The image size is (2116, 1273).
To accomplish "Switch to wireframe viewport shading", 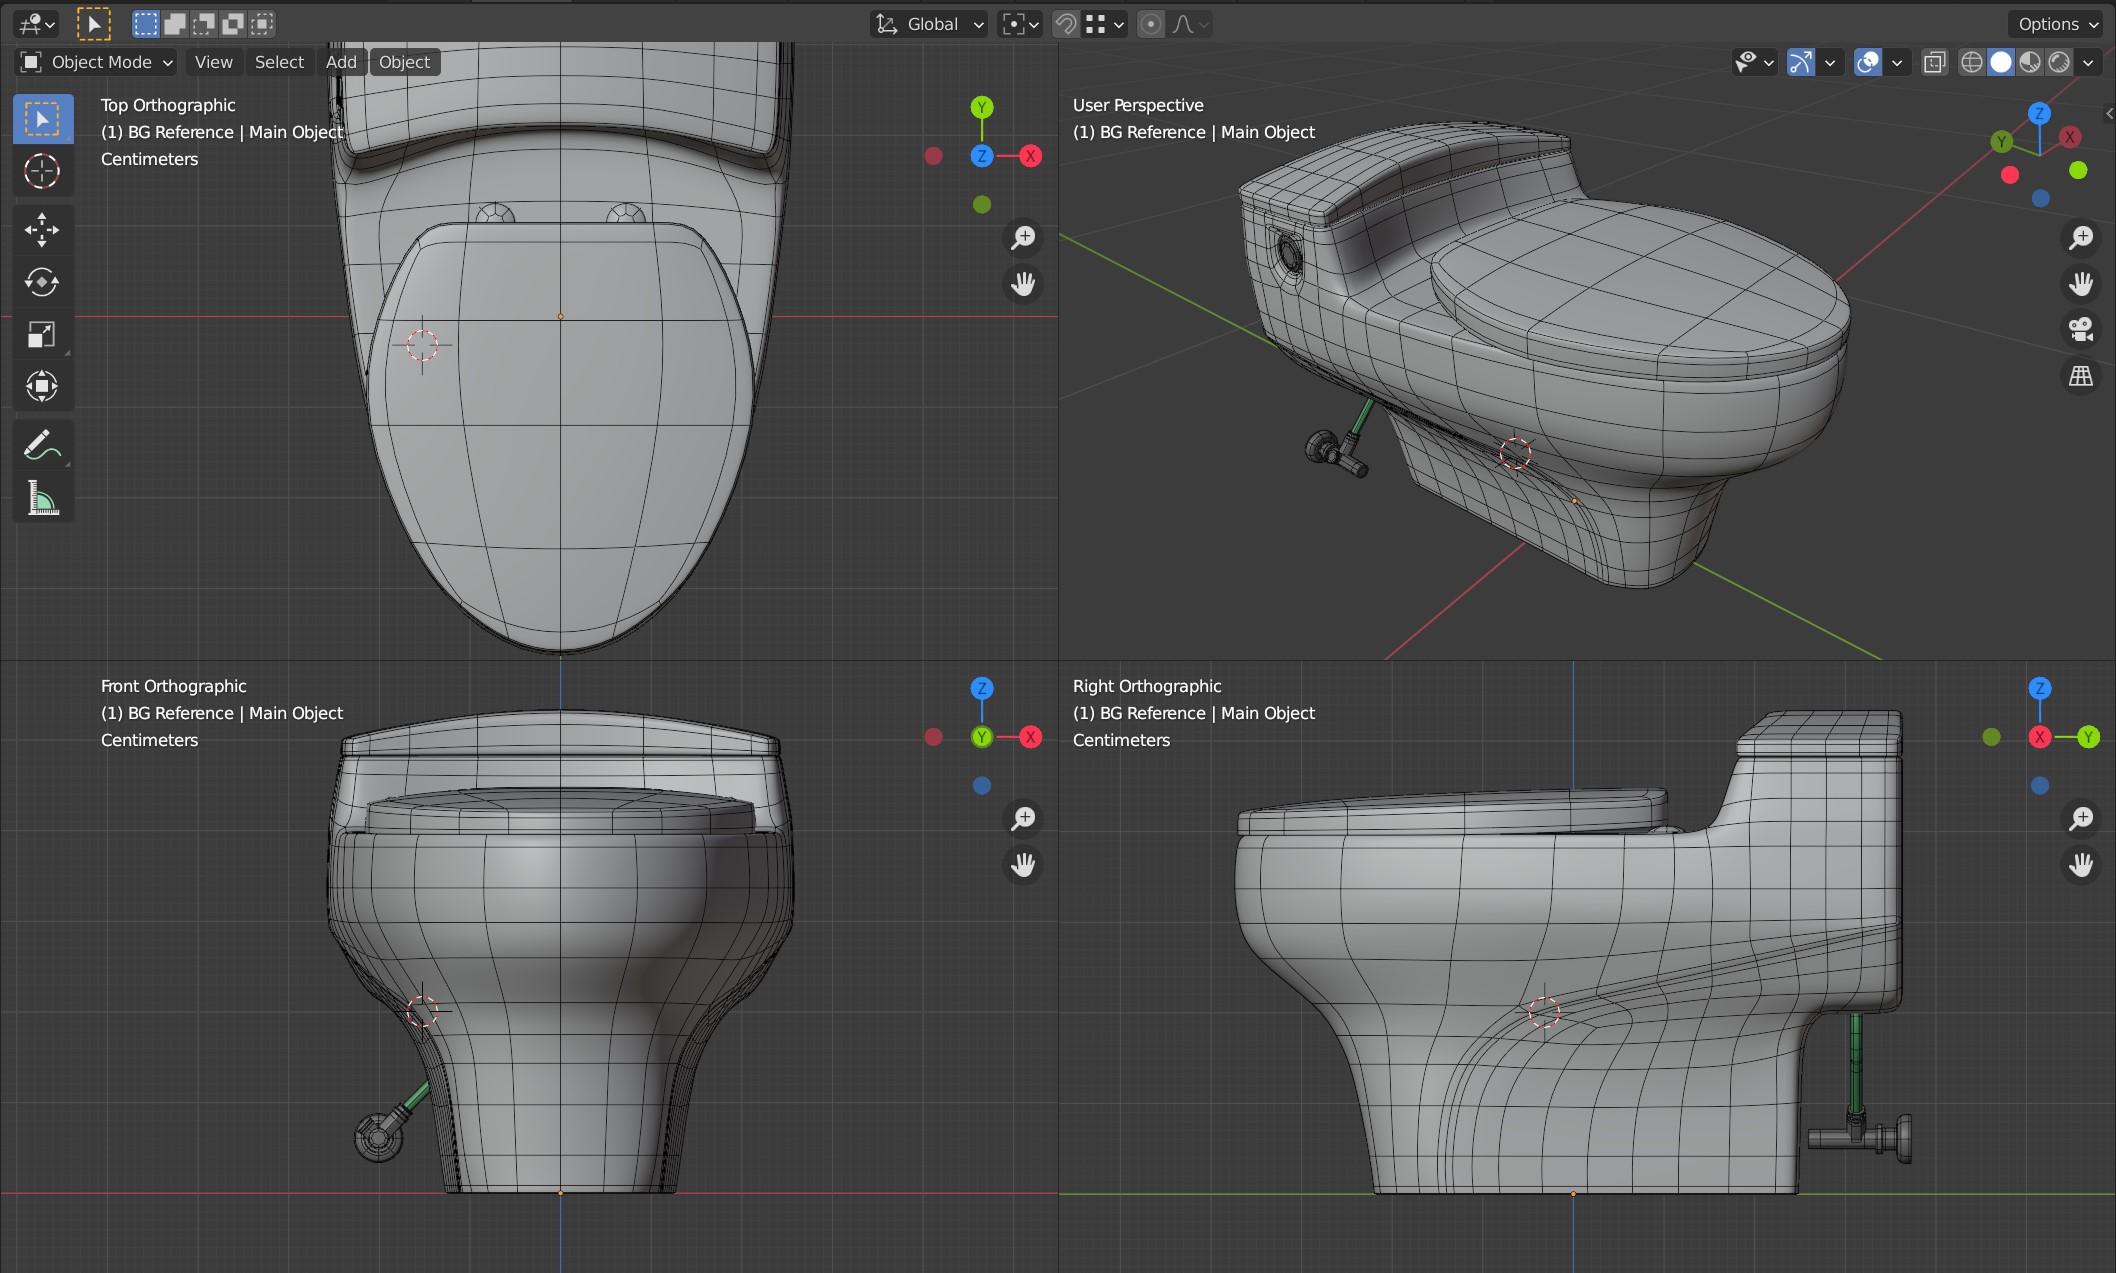I will tap(1971, 62).
